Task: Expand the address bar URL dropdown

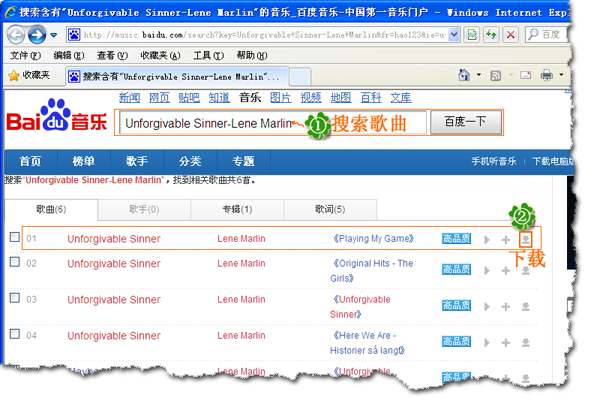Action: pos(454,35)
